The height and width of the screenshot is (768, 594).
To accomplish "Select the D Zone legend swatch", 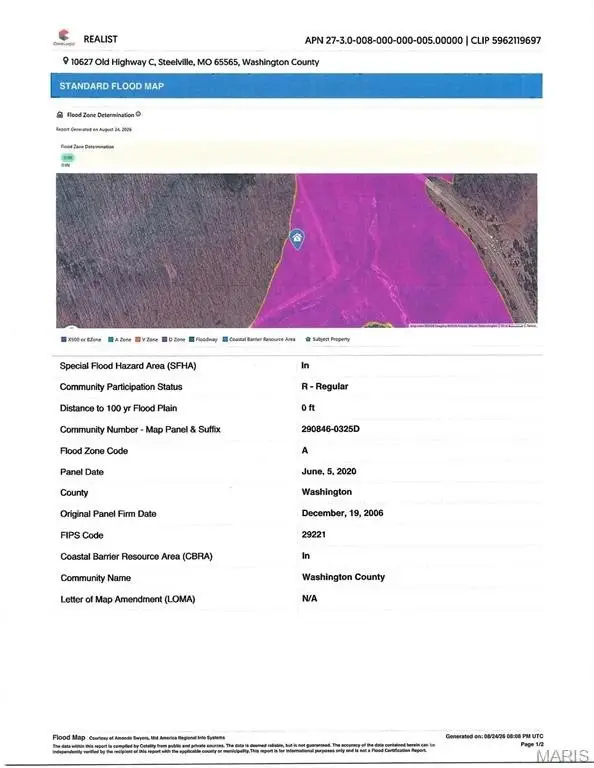I will (165, 339).
